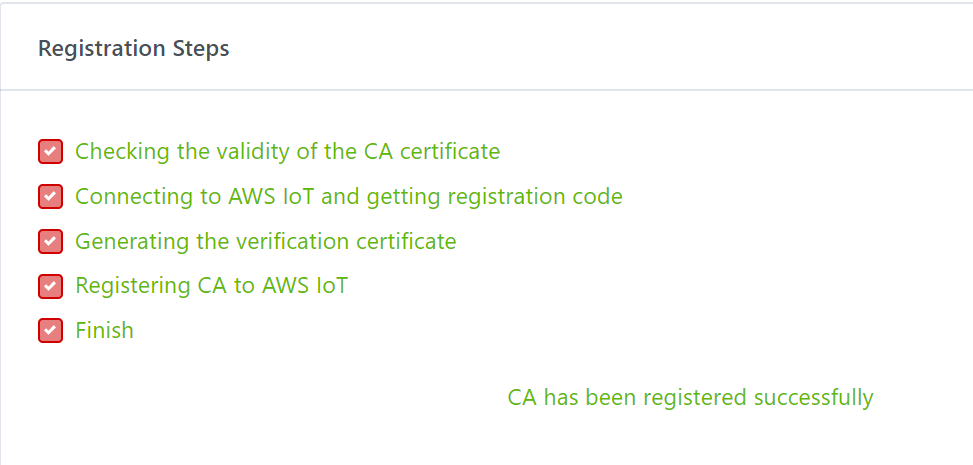
Task: Toggle the CA certificate validity checkbox
Action: coord(50,152)
